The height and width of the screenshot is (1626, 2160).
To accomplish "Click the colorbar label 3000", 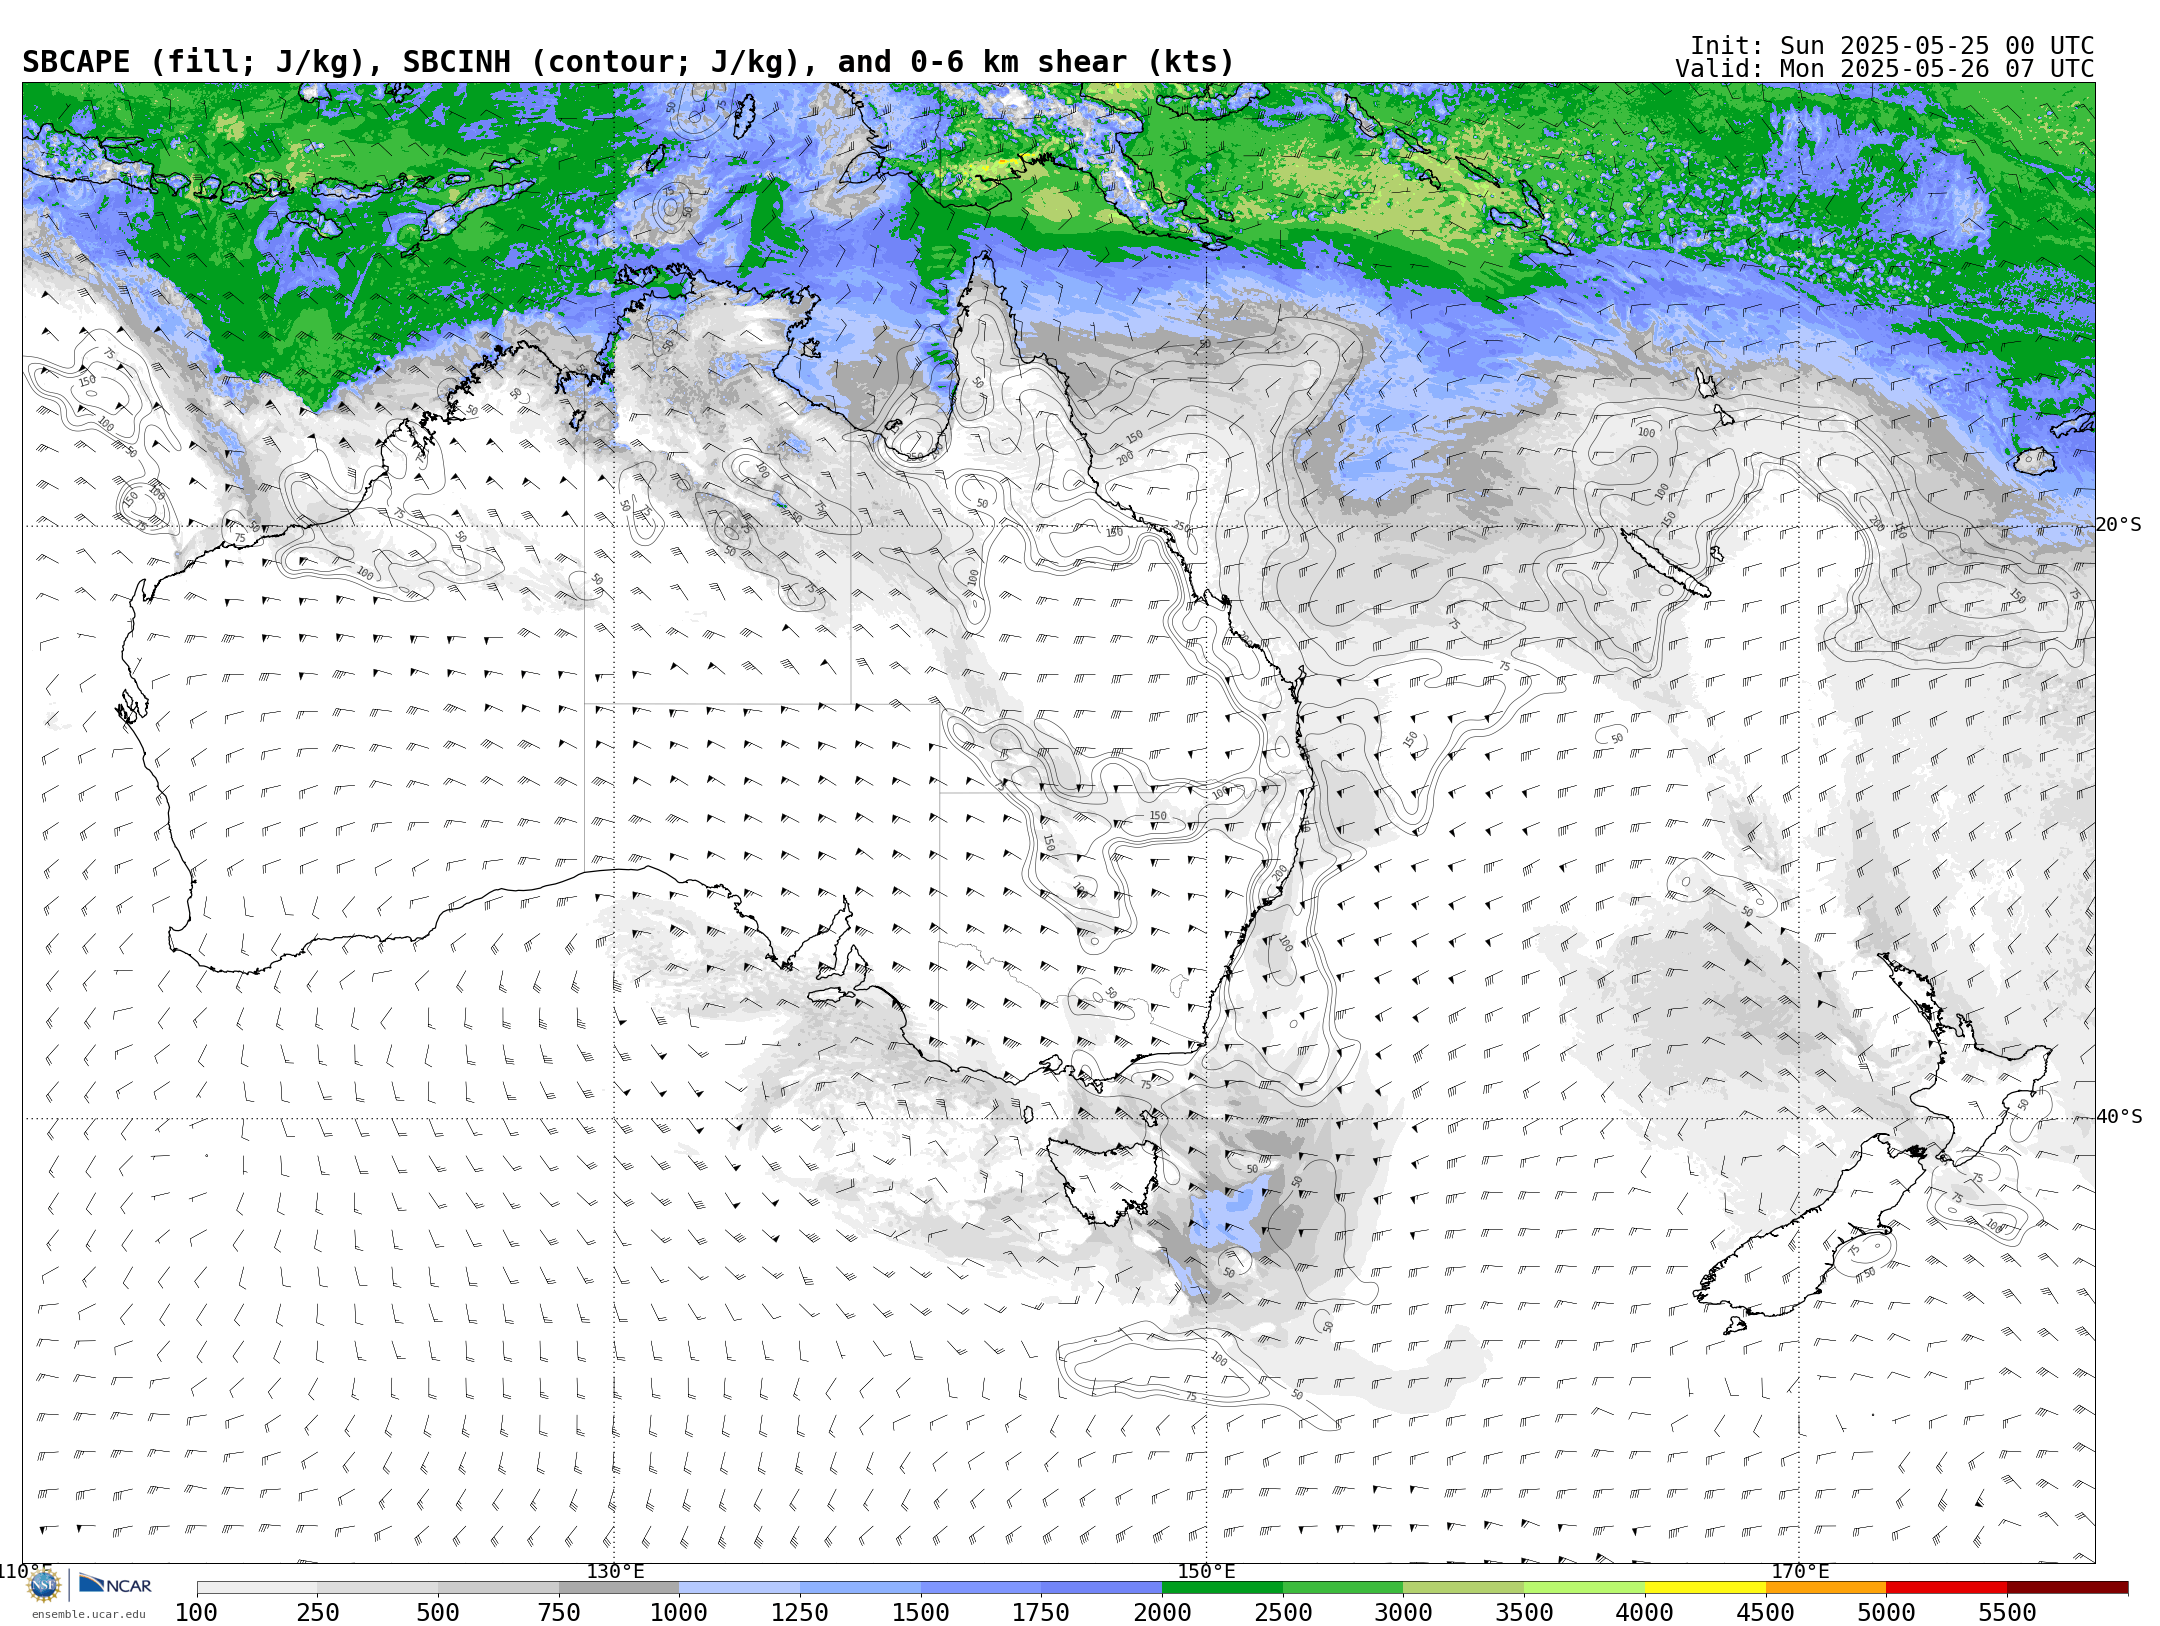I will 1403,1612.
